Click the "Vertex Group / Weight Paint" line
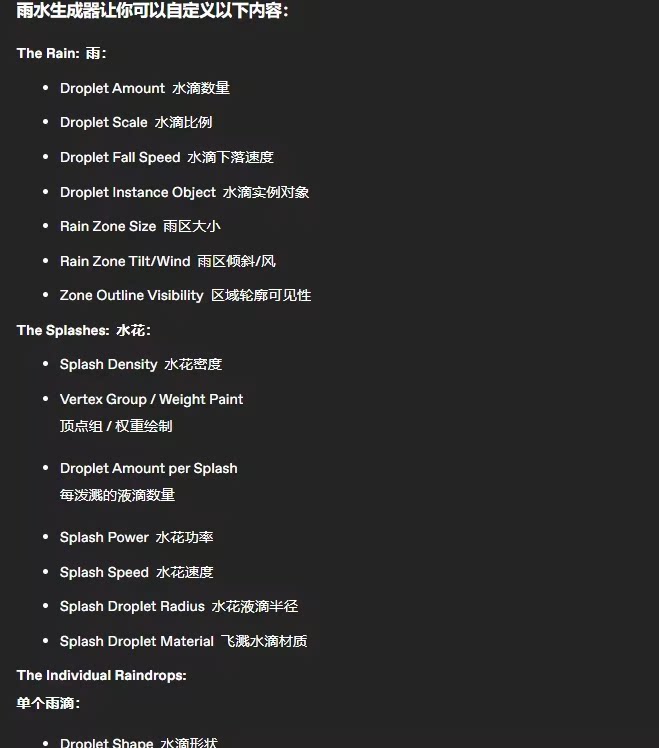This screenshot has width=659, height=748. (151, 399)
